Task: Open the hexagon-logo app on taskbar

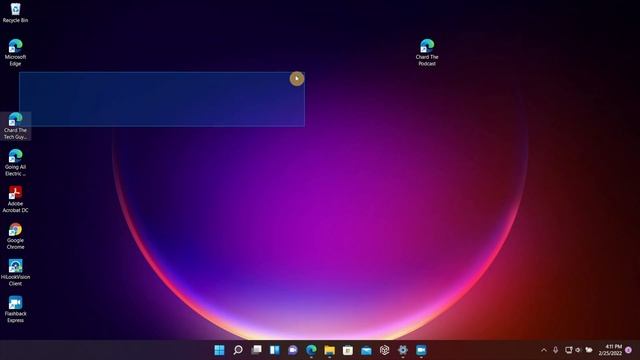Action: [384, 350]
